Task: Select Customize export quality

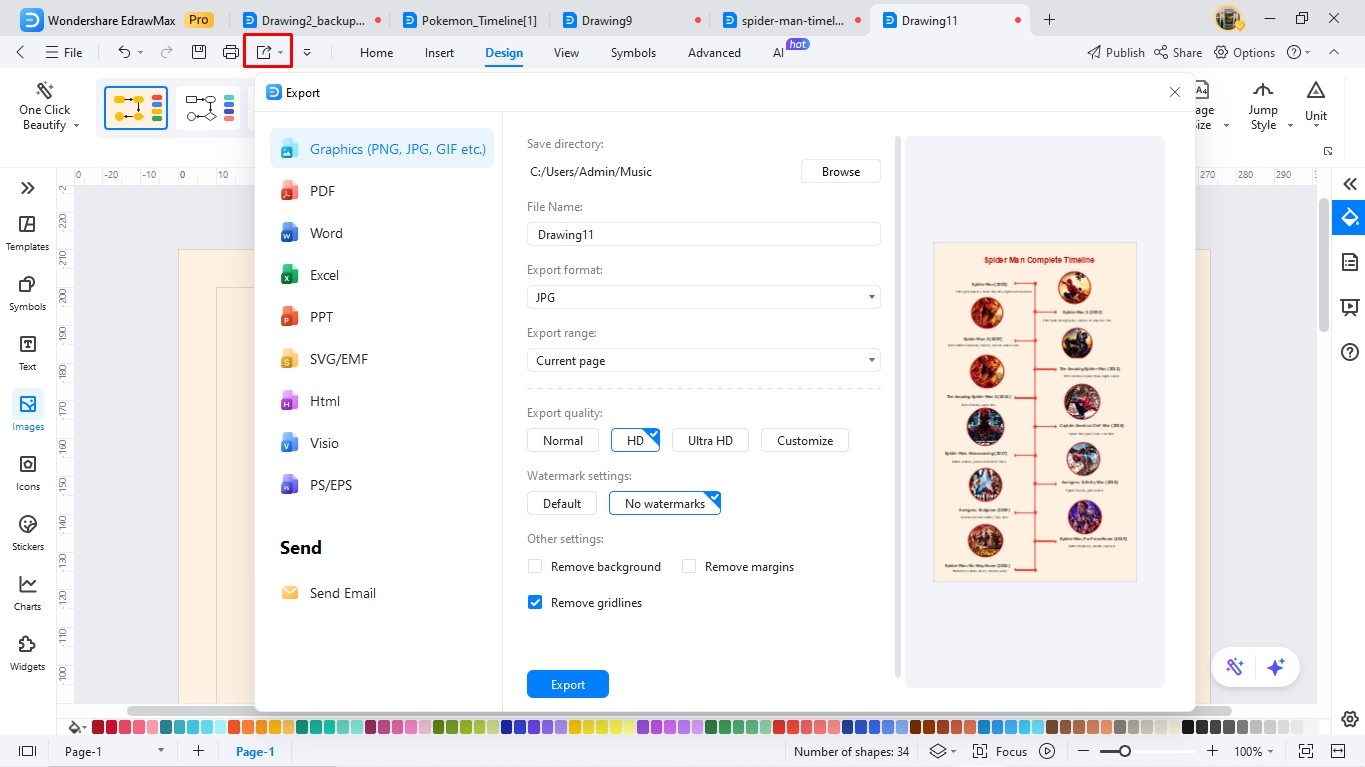Action: 805,440
